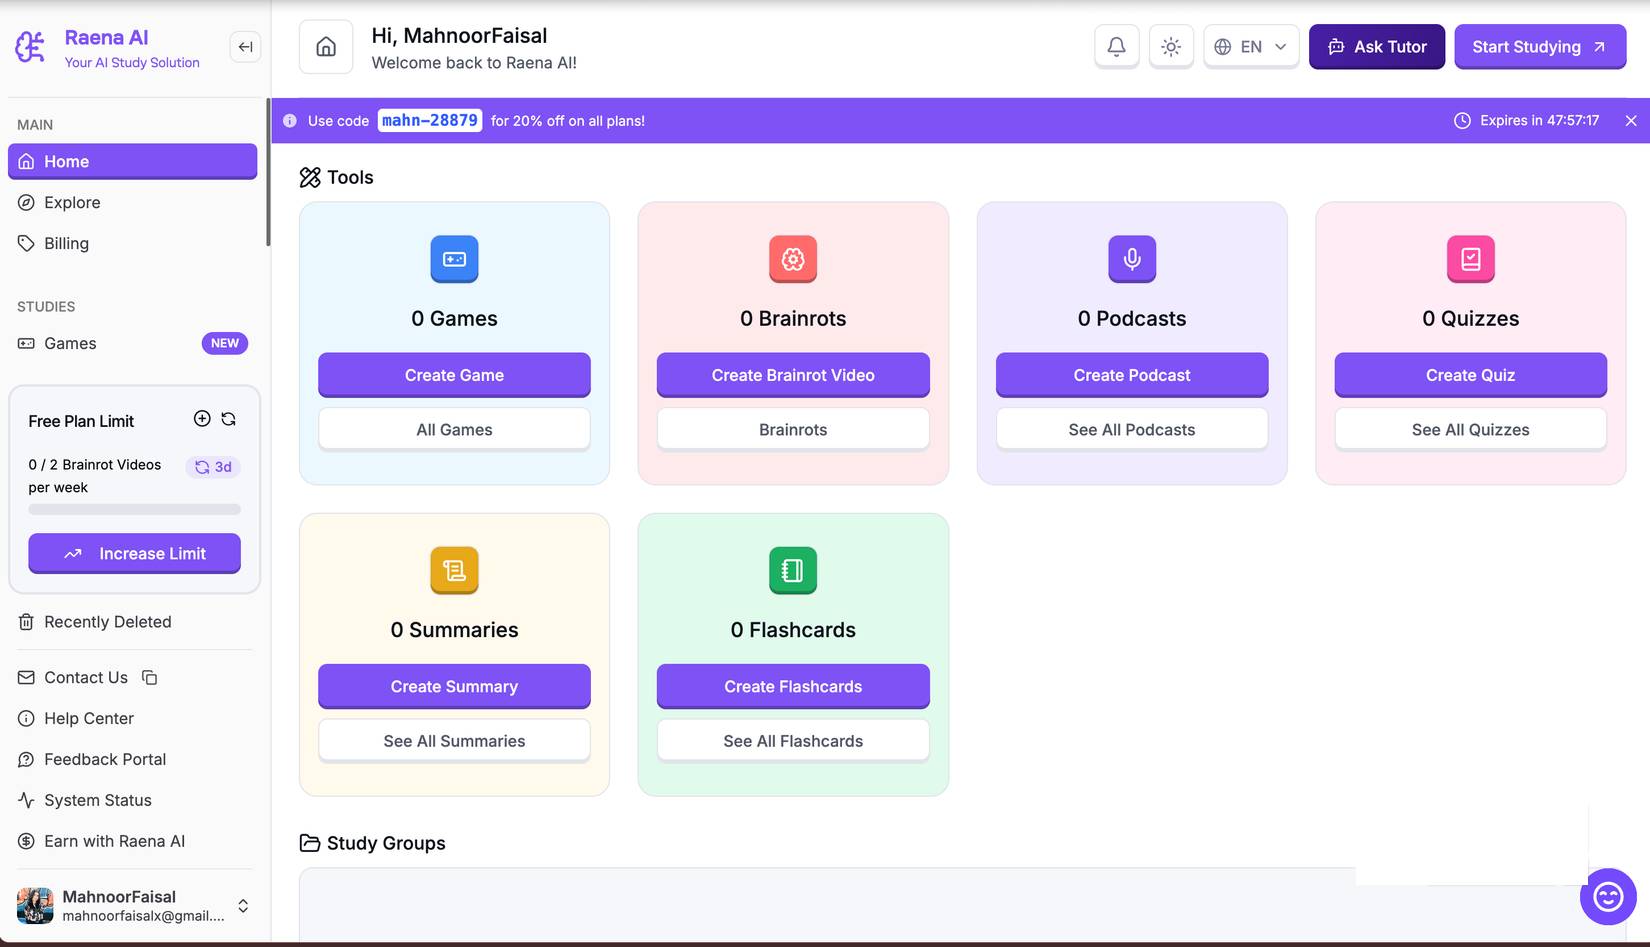Click the mahn-28879 promo code
This screenshot has width=1650, height=947.
click(x=430, y=121)
